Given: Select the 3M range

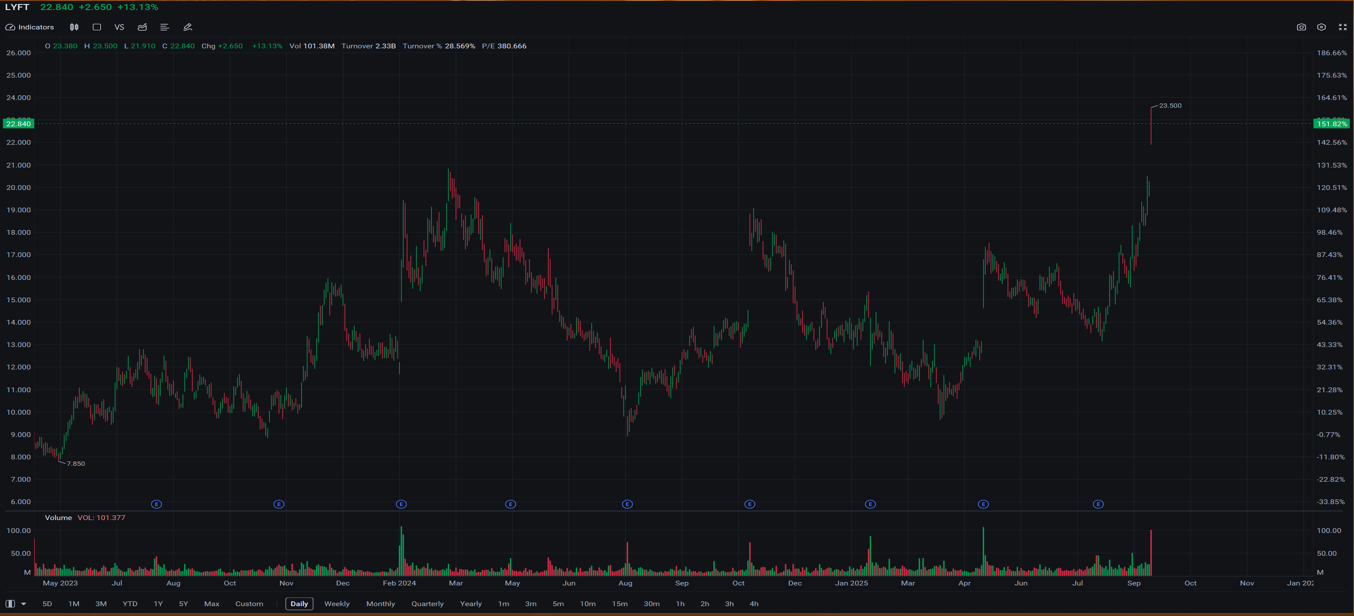Looking at the screenshot, I should (101, 604).
